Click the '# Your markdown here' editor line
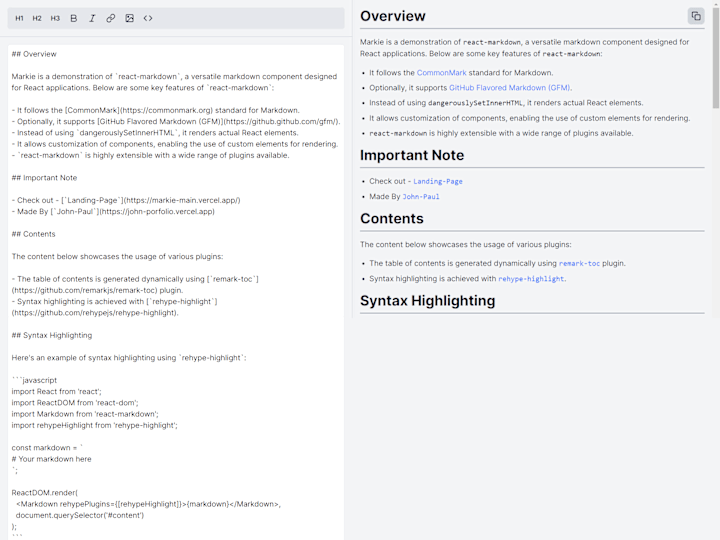 point(51,459)
